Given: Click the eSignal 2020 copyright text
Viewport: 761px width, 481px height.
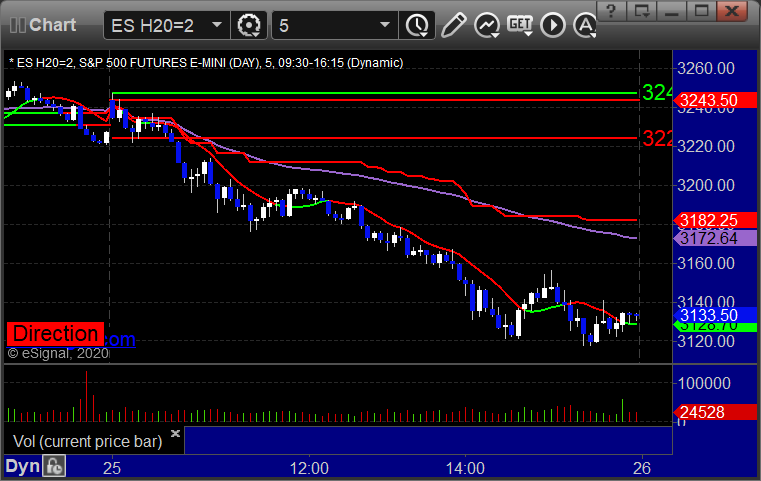Looking at the screenshot, I should click(x=58, y=353).
